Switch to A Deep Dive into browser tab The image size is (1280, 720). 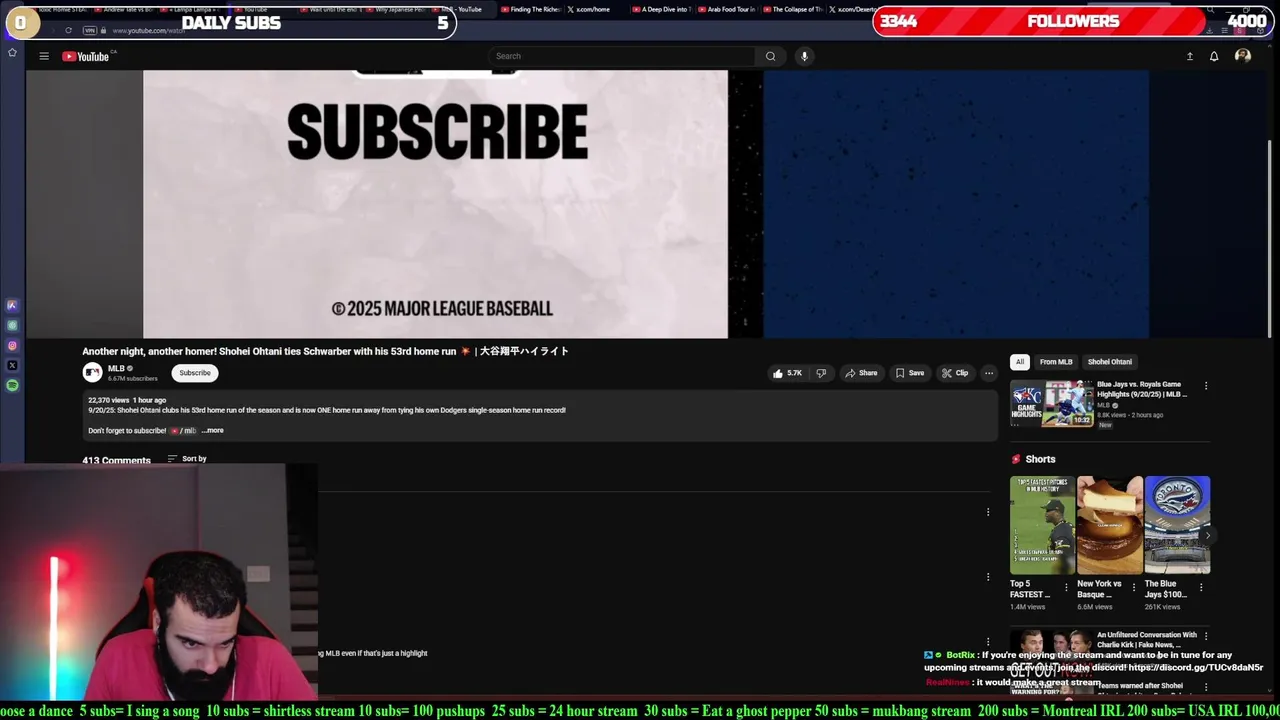point(661,9)
